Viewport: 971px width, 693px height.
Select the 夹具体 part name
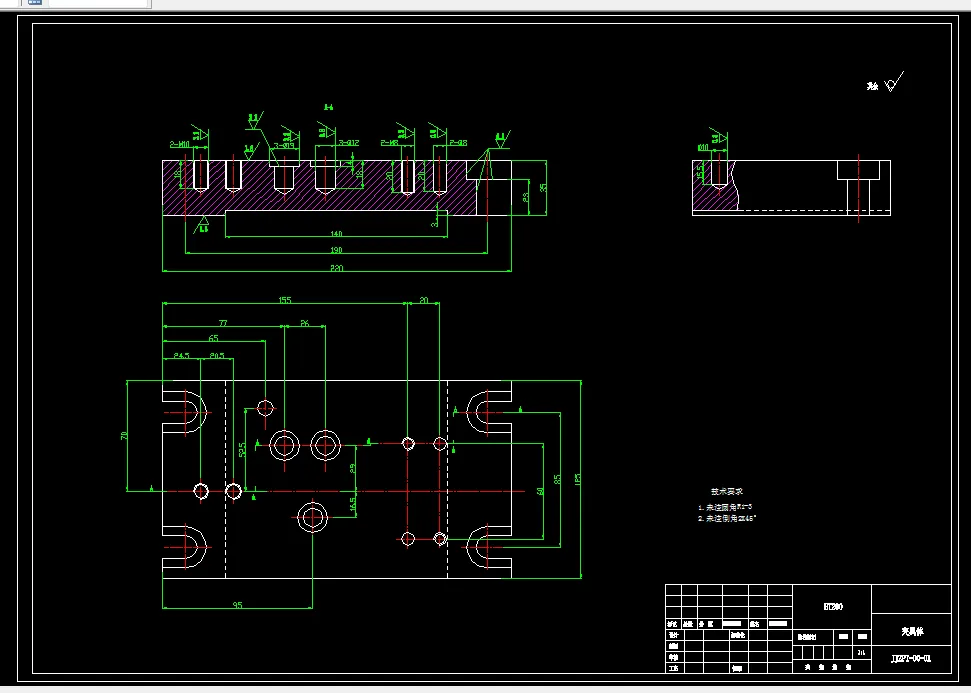click(x=912, y=631)
